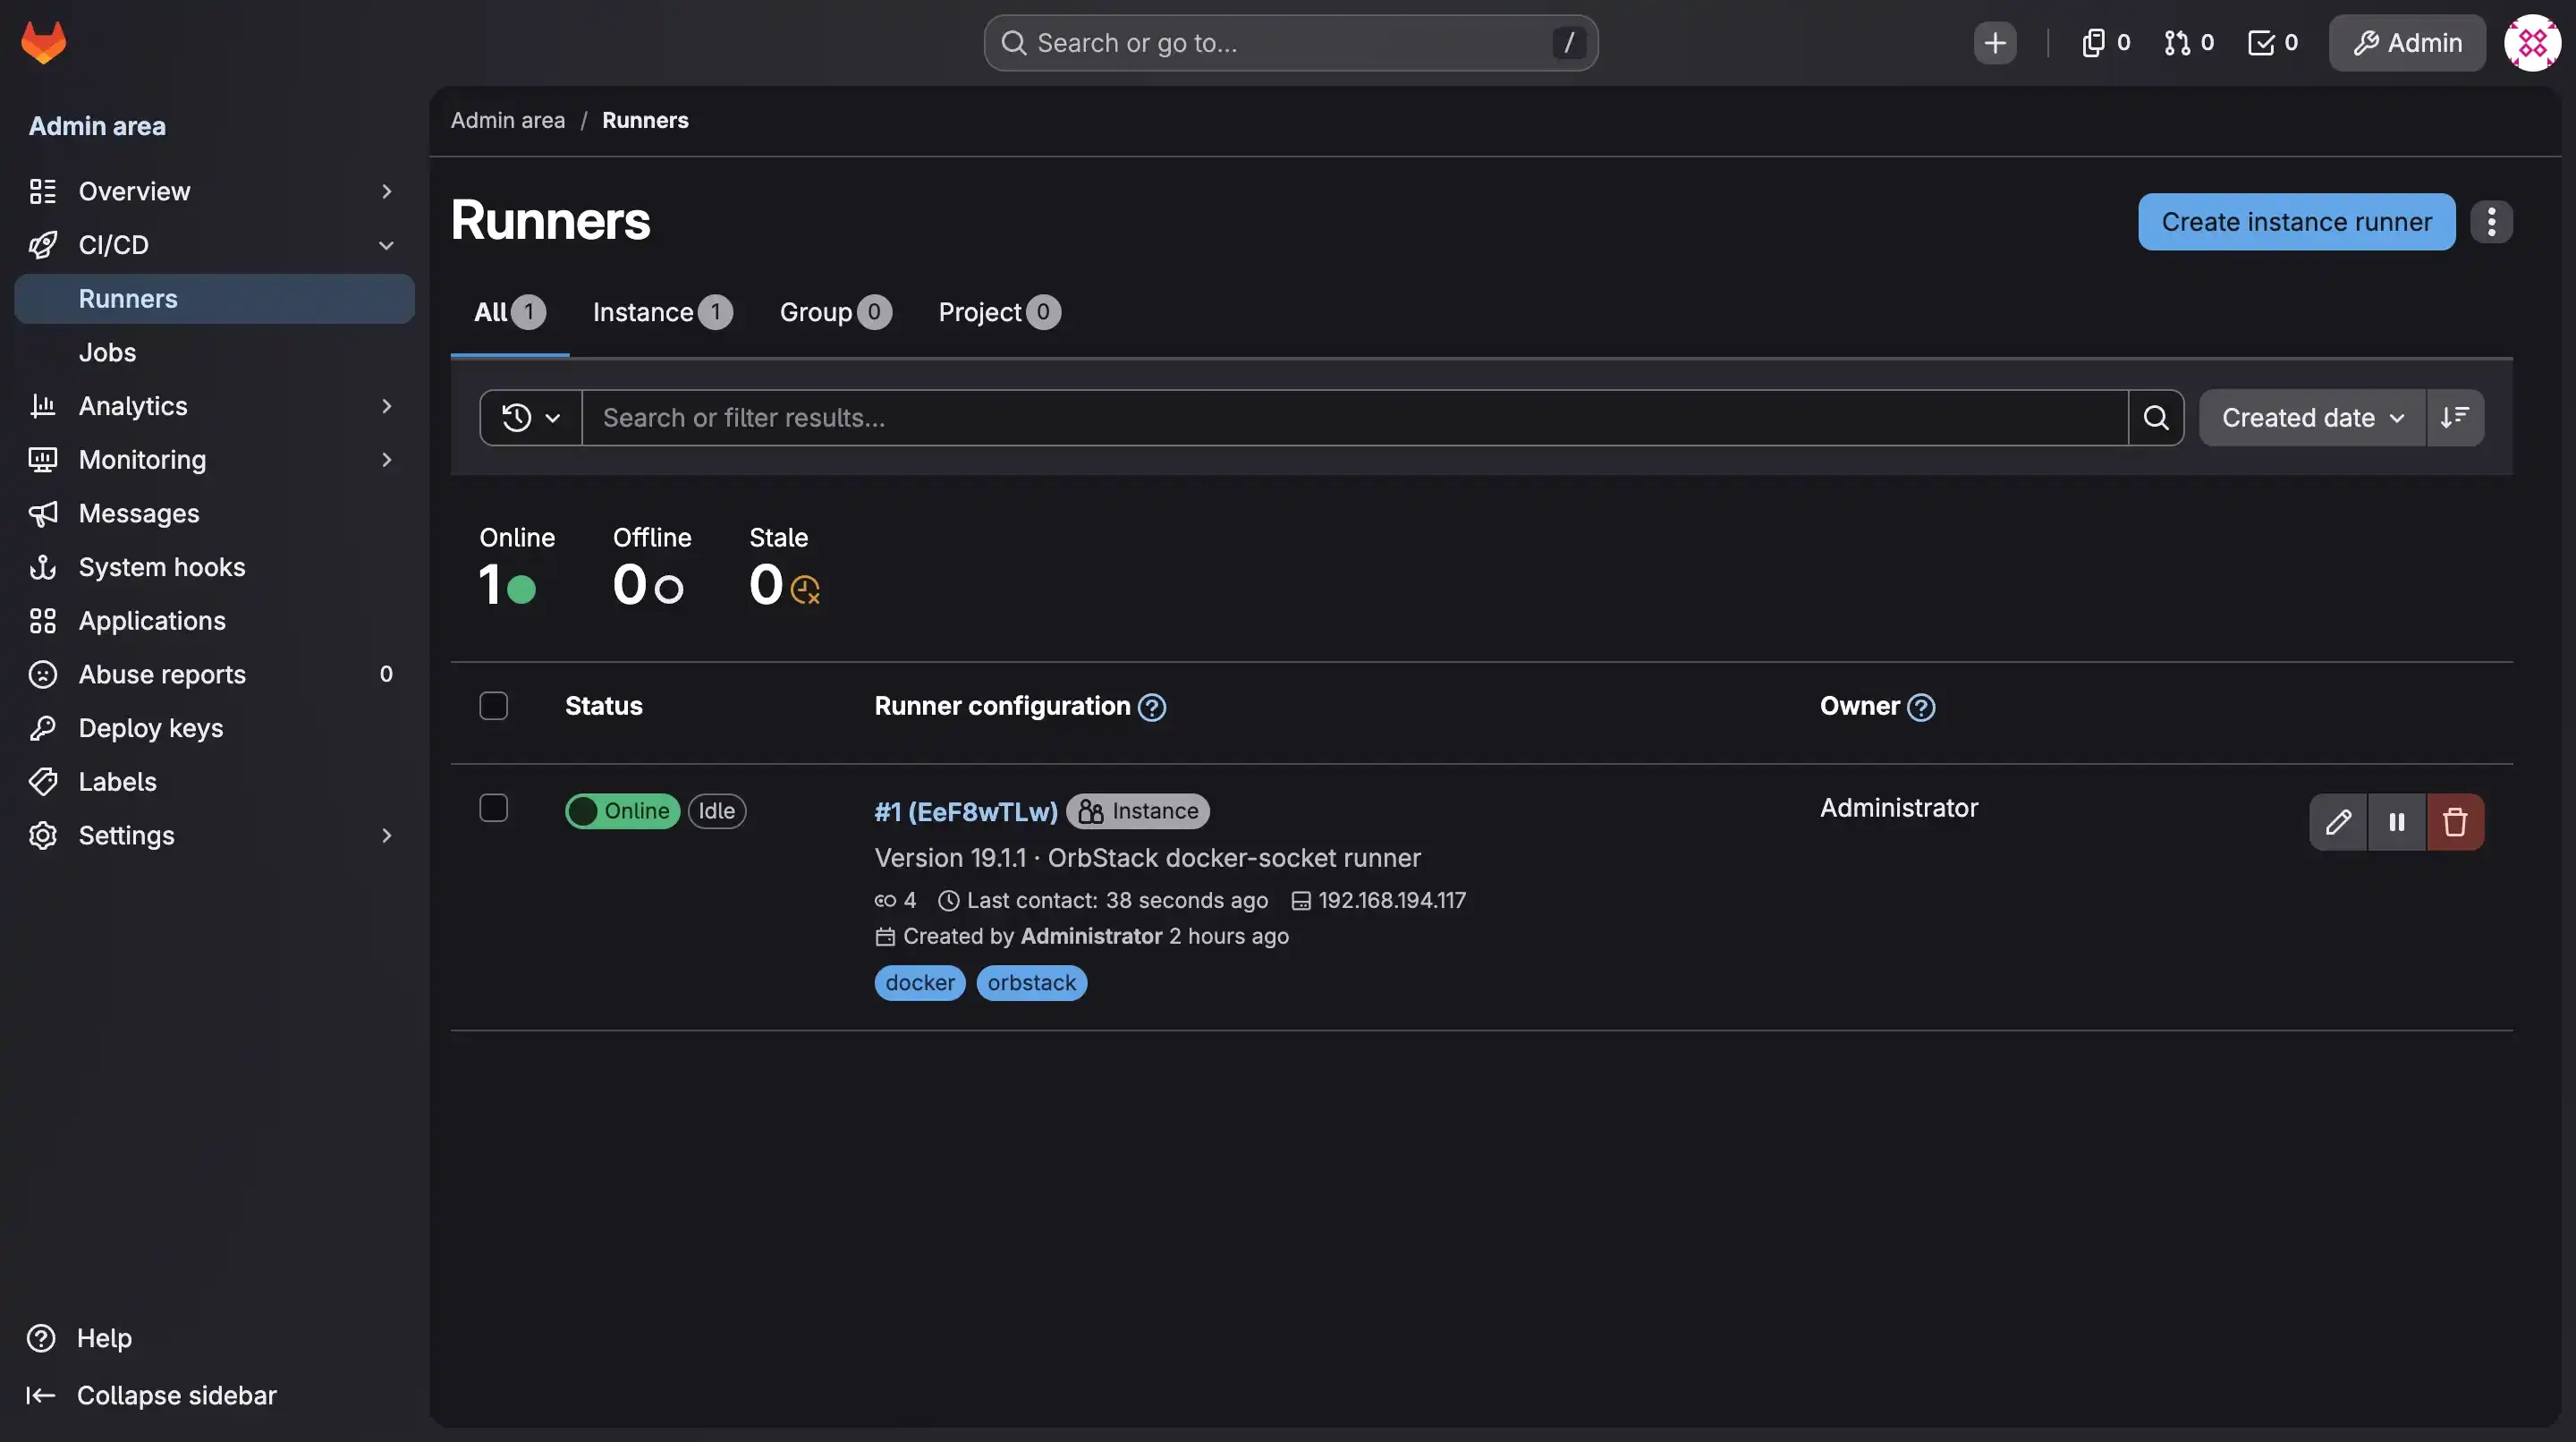
Task: Check the runner #1 row checkbox
Action: pyautogui.click(x=493, y=808)
